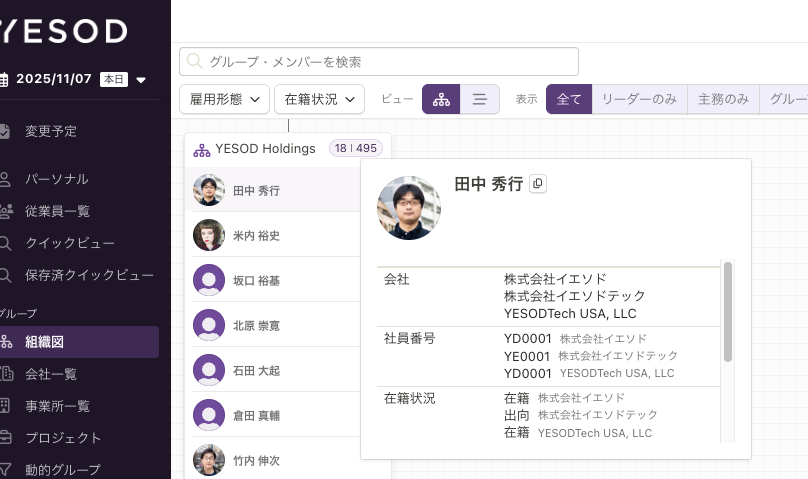The height and width of the screenshot is (479, 808).
Task: Click the copy icon next to 田中 秀行
Action: [538, 184]
